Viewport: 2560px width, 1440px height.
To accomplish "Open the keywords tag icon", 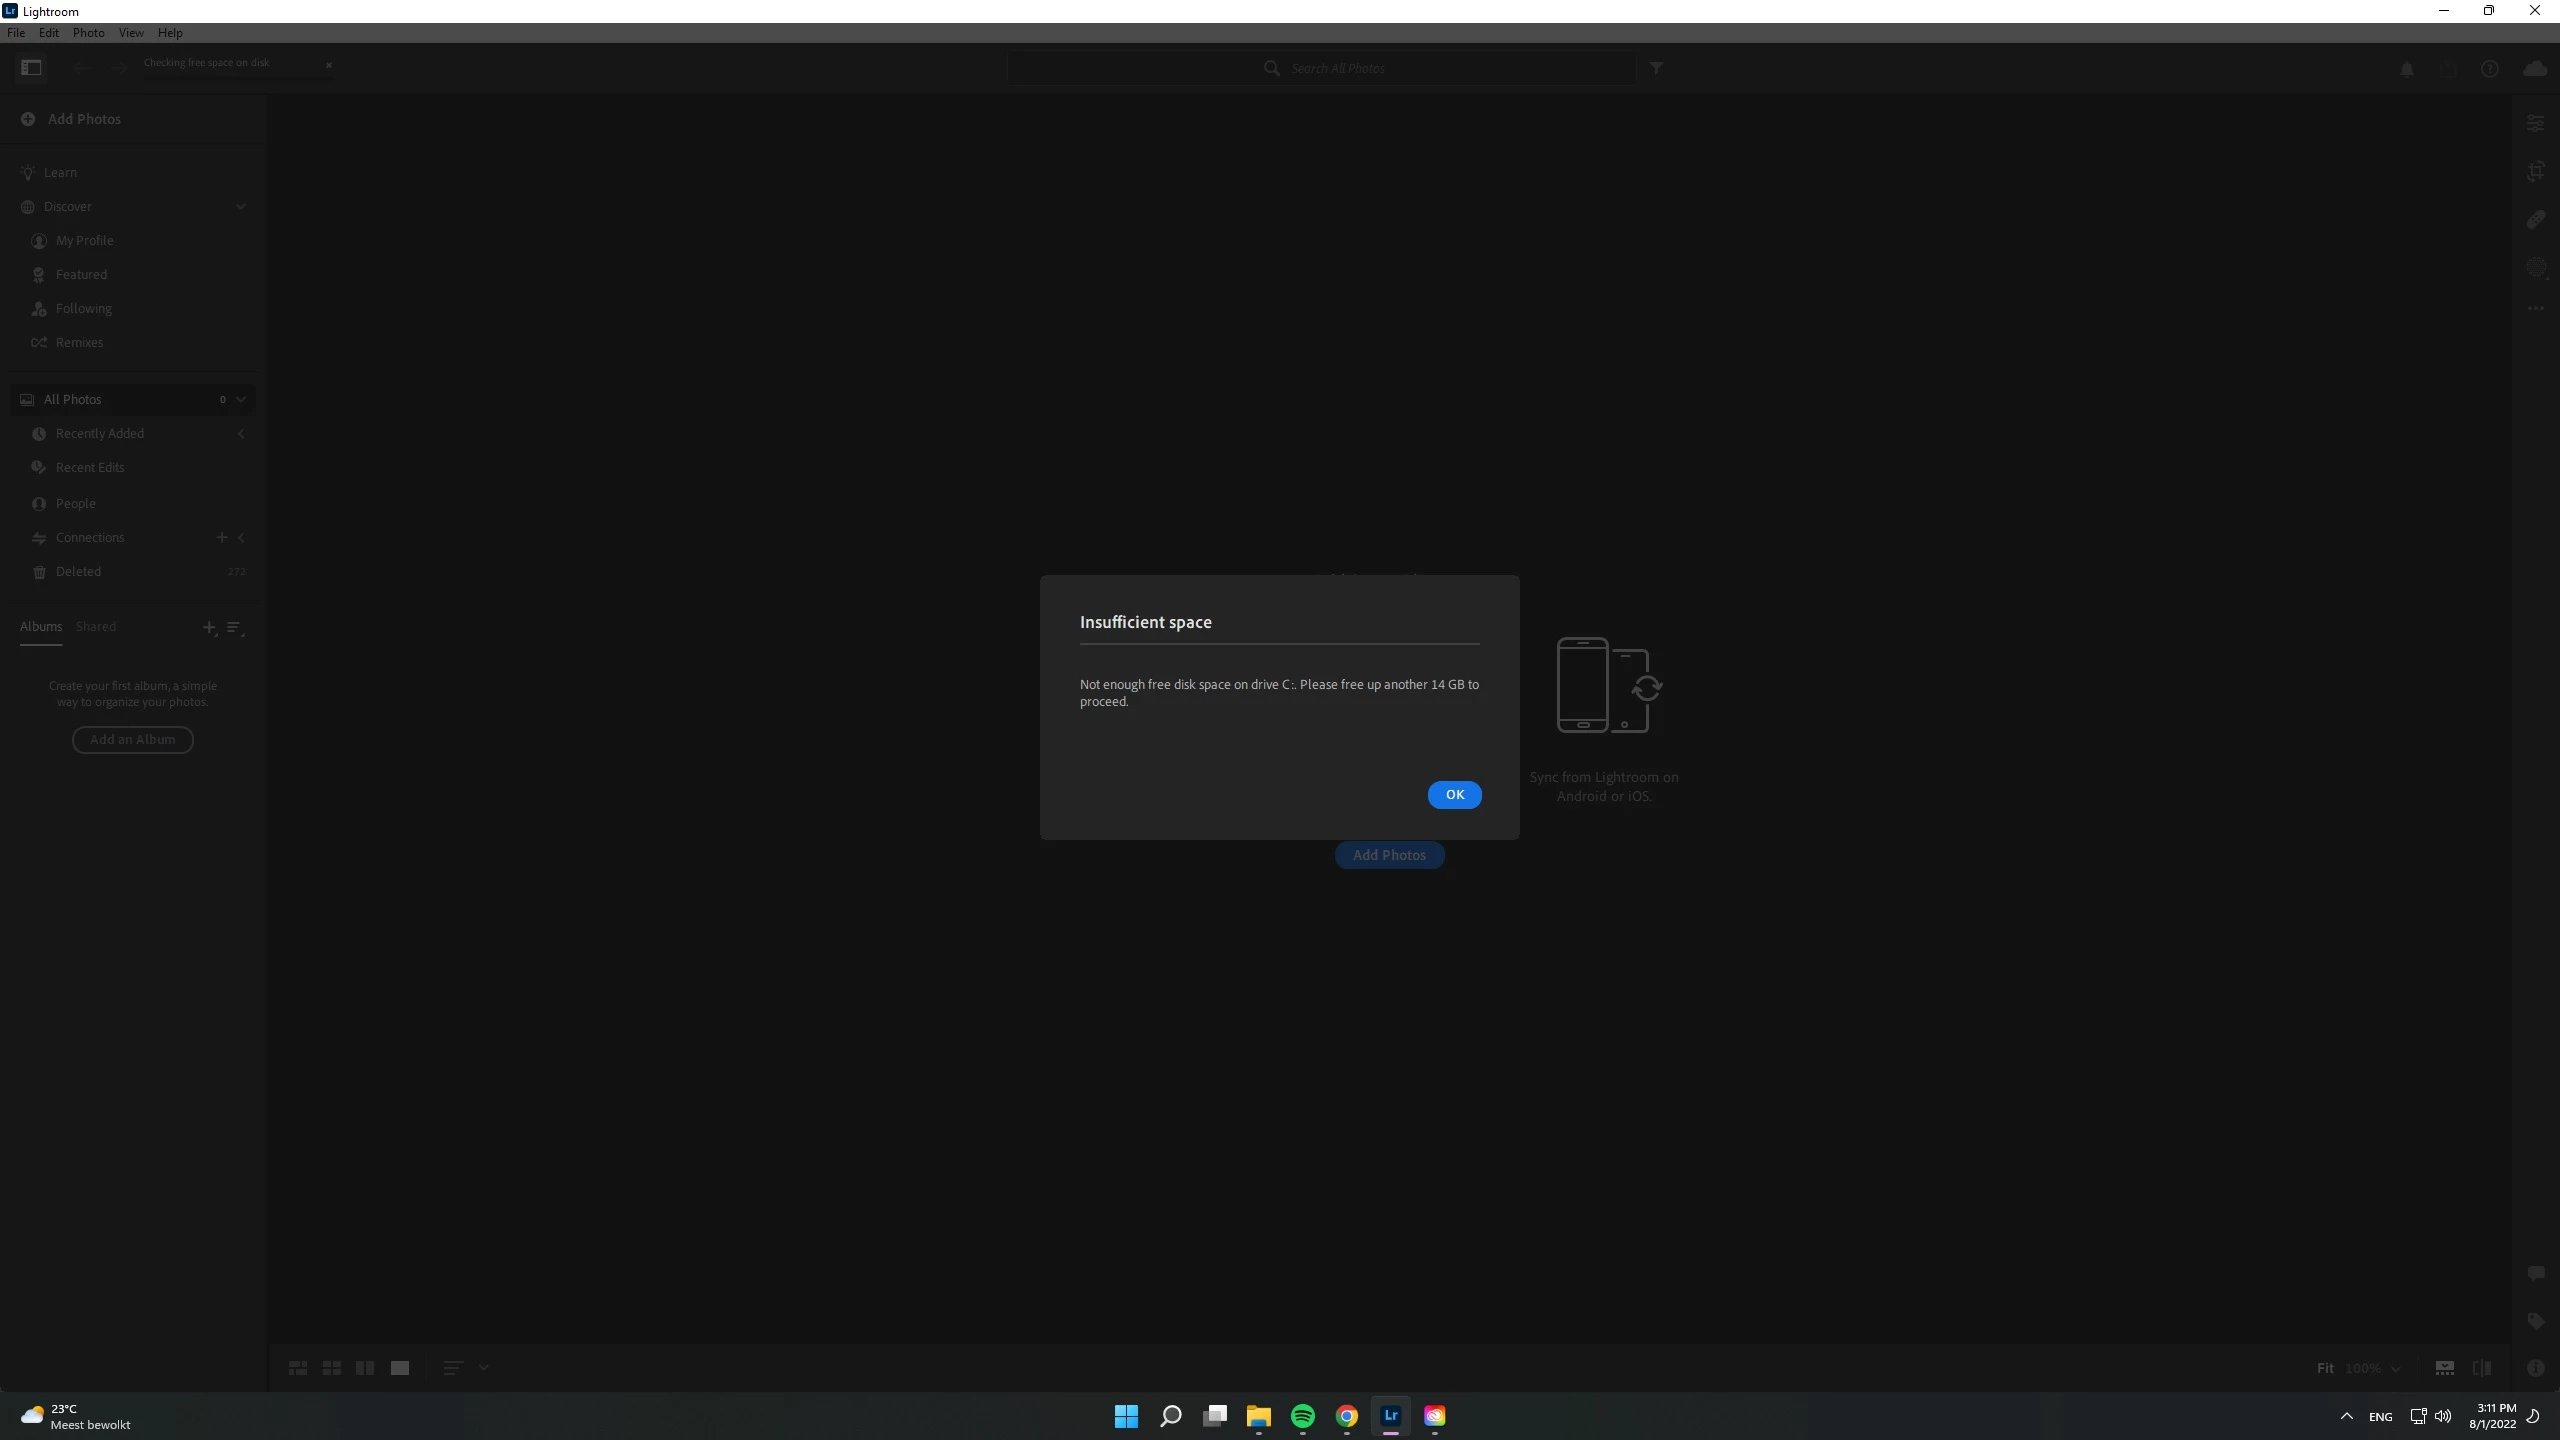I will click(2535, 1321).
